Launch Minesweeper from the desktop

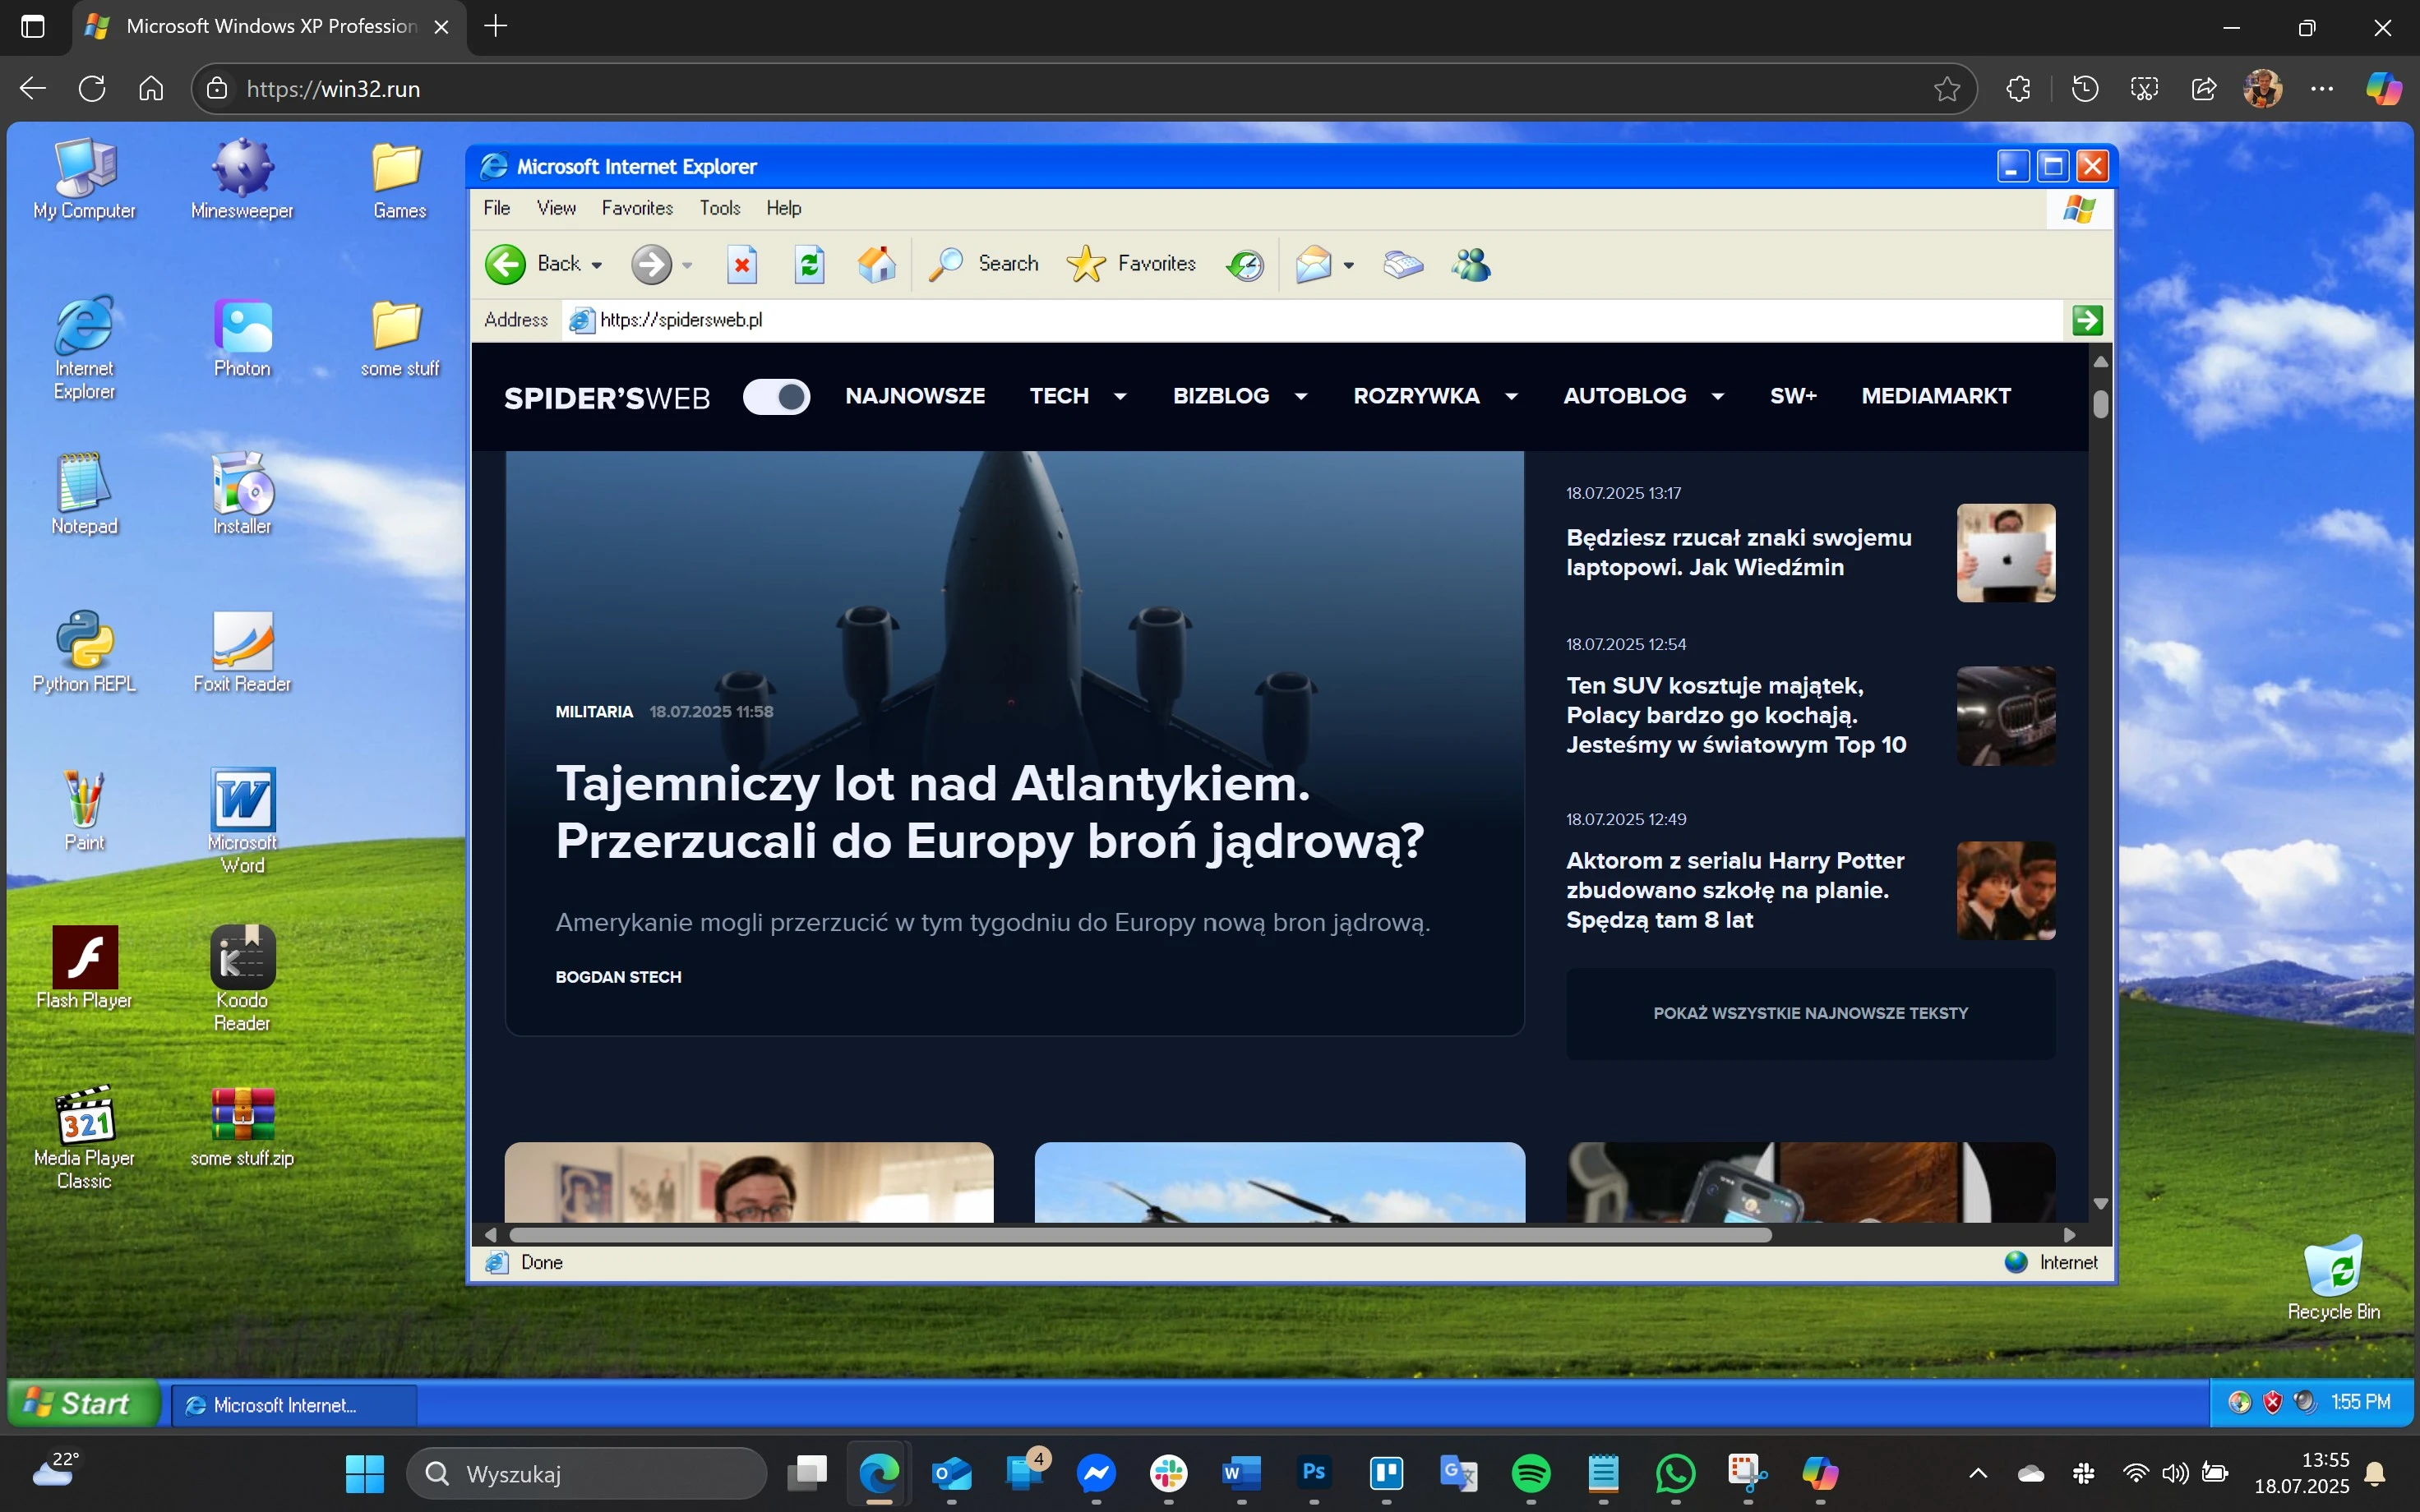(242, 179)
